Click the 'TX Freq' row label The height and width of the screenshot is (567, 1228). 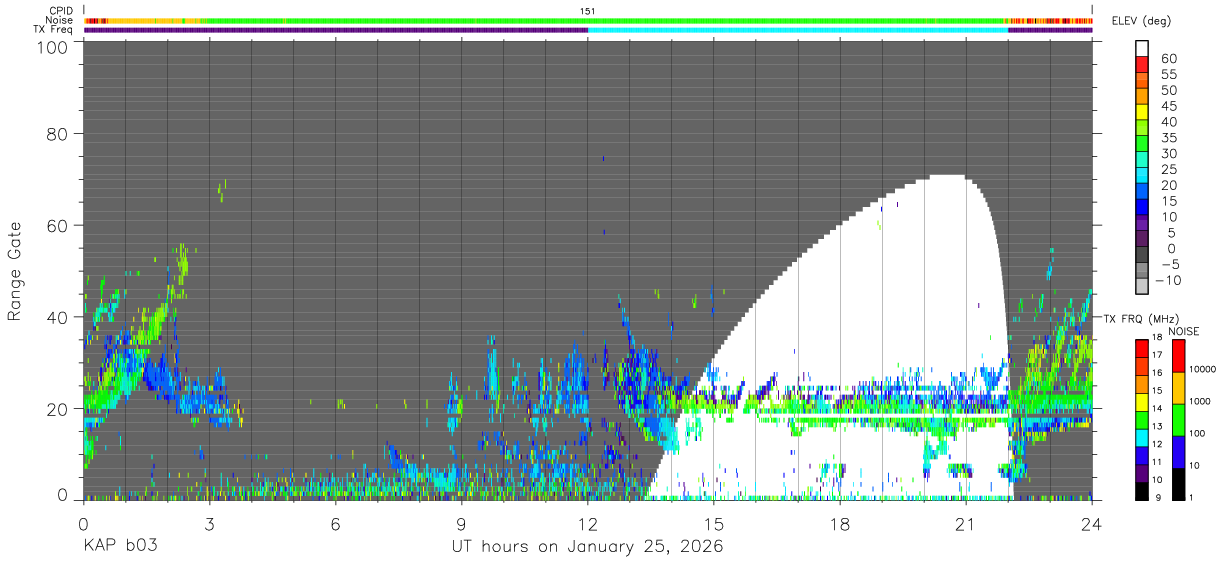coord(53,30)
